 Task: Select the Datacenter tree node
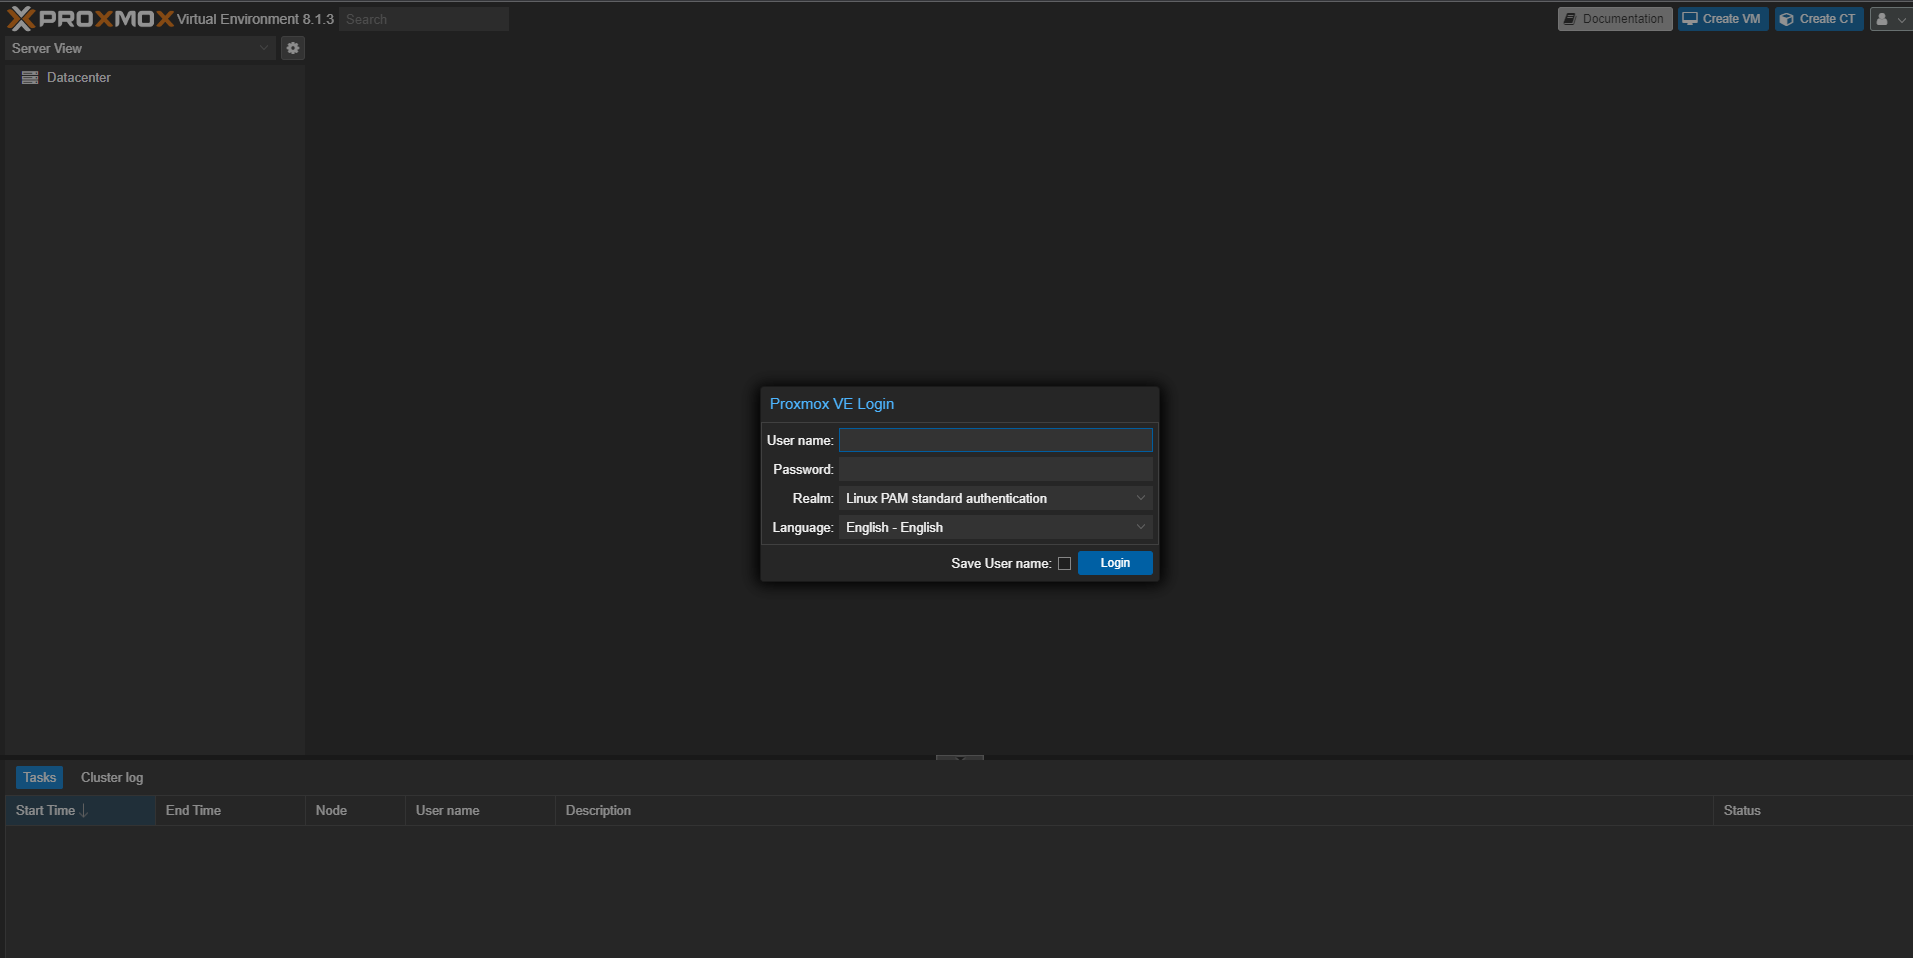click(79, 77)
